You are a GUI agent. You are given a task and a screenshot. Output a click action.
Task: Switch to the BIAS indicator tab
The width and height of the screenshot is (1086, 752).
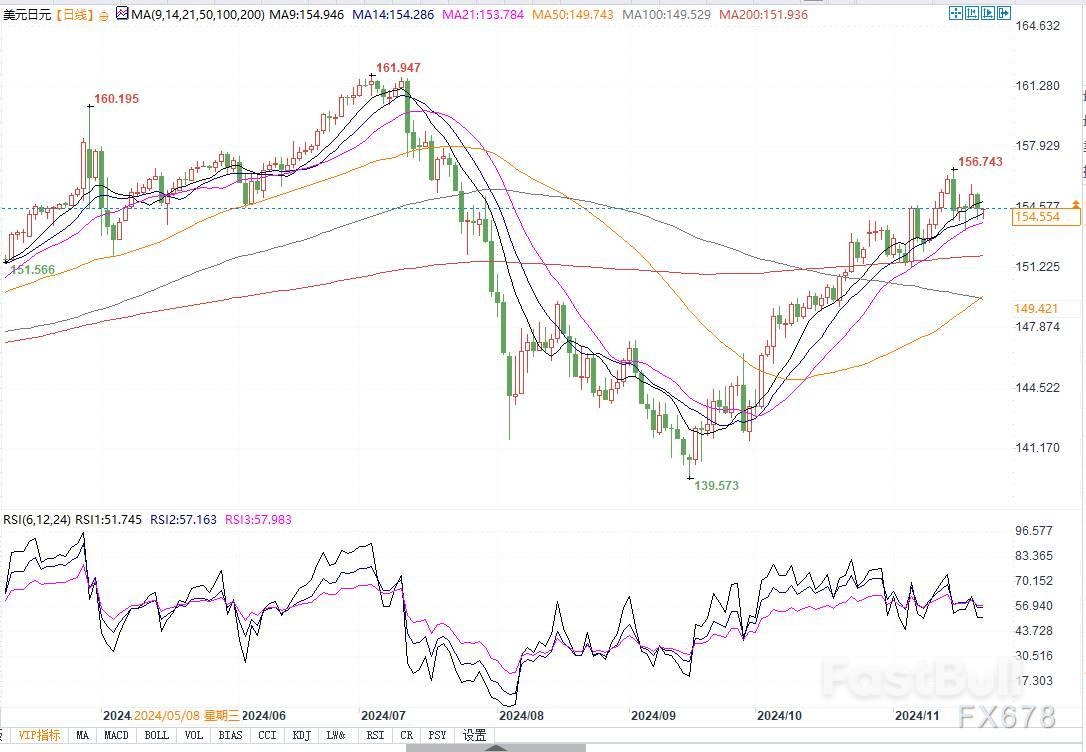pyautogui.click(x=231, y=735)
